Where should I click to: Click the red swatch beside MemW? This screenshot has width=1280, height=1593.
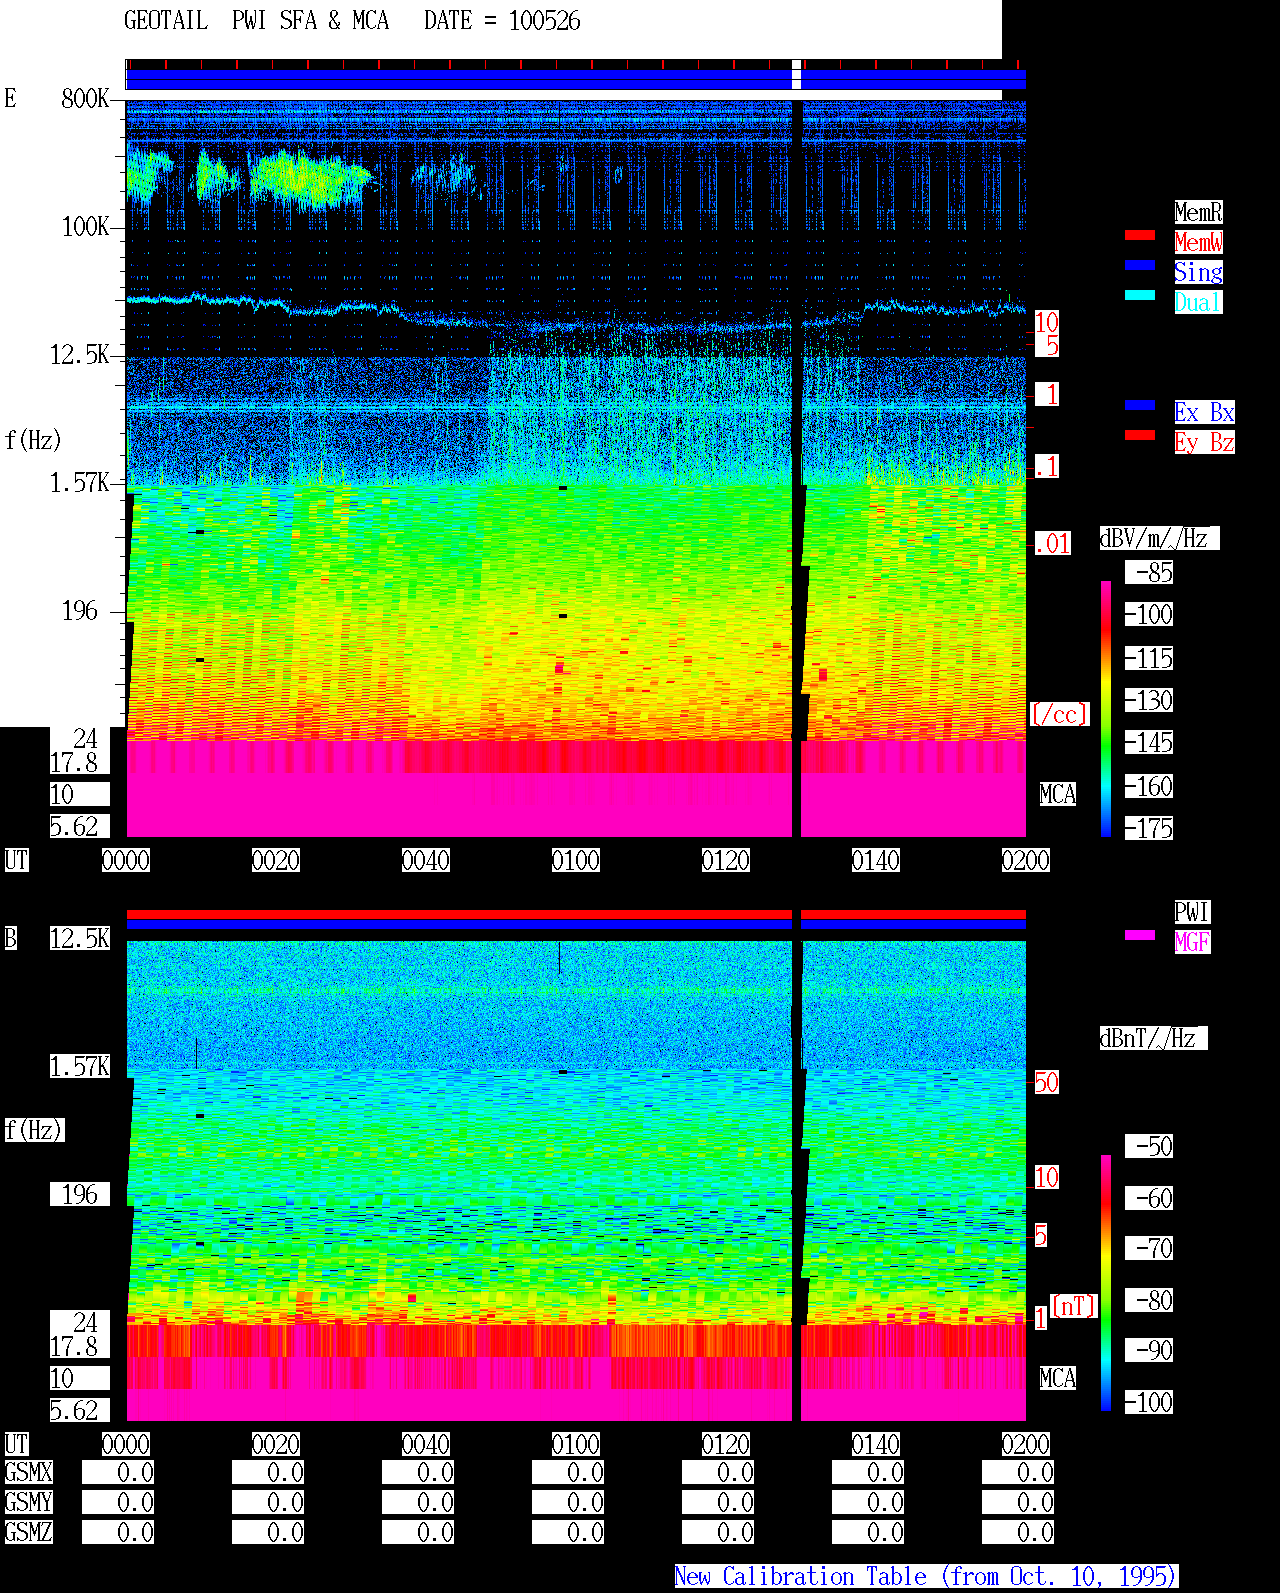click(1140, 235)
